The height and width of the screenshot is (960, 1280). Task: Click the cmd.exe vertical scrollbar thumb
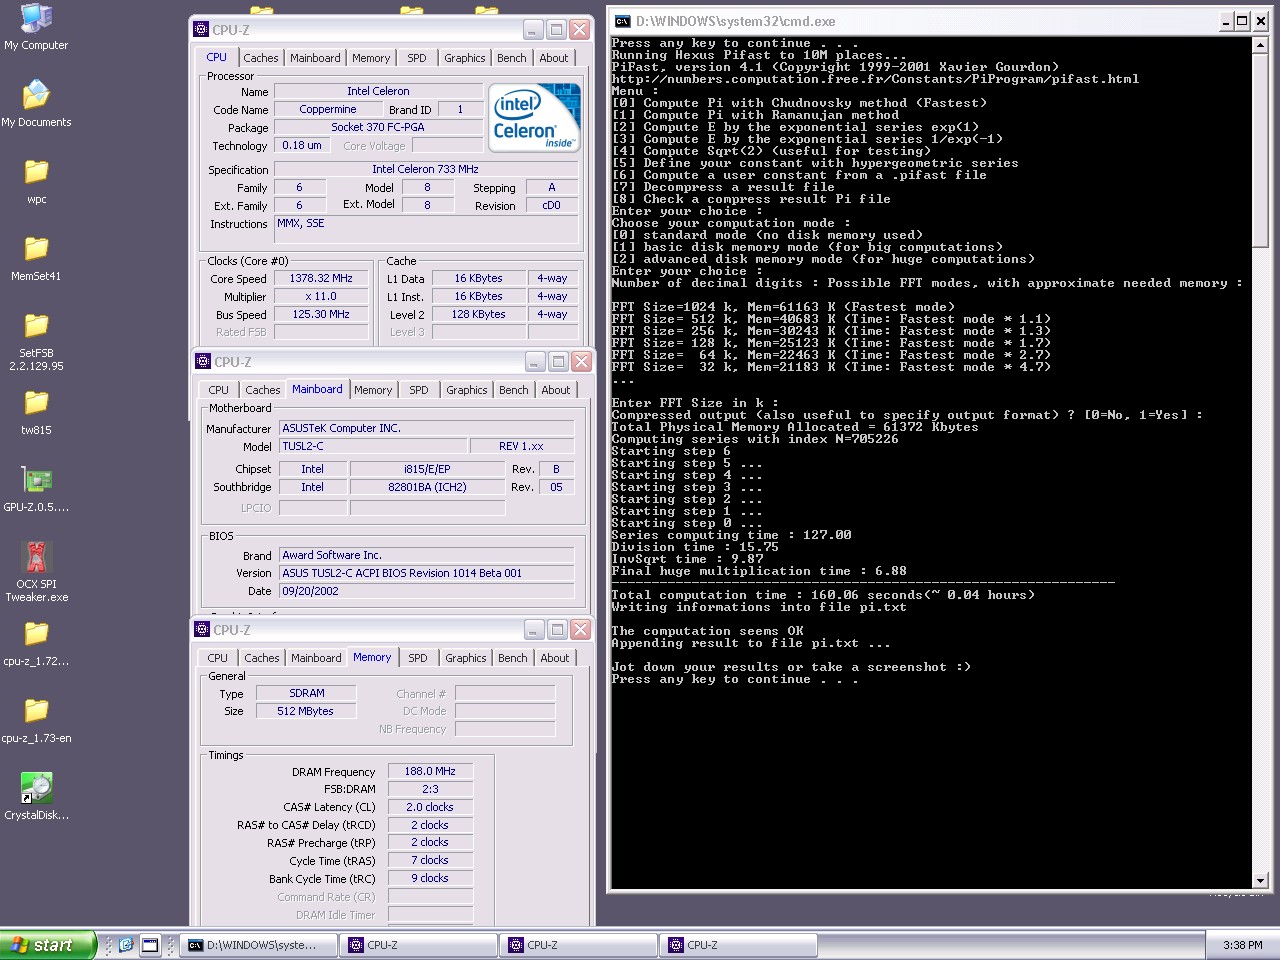coord(1261,150)
